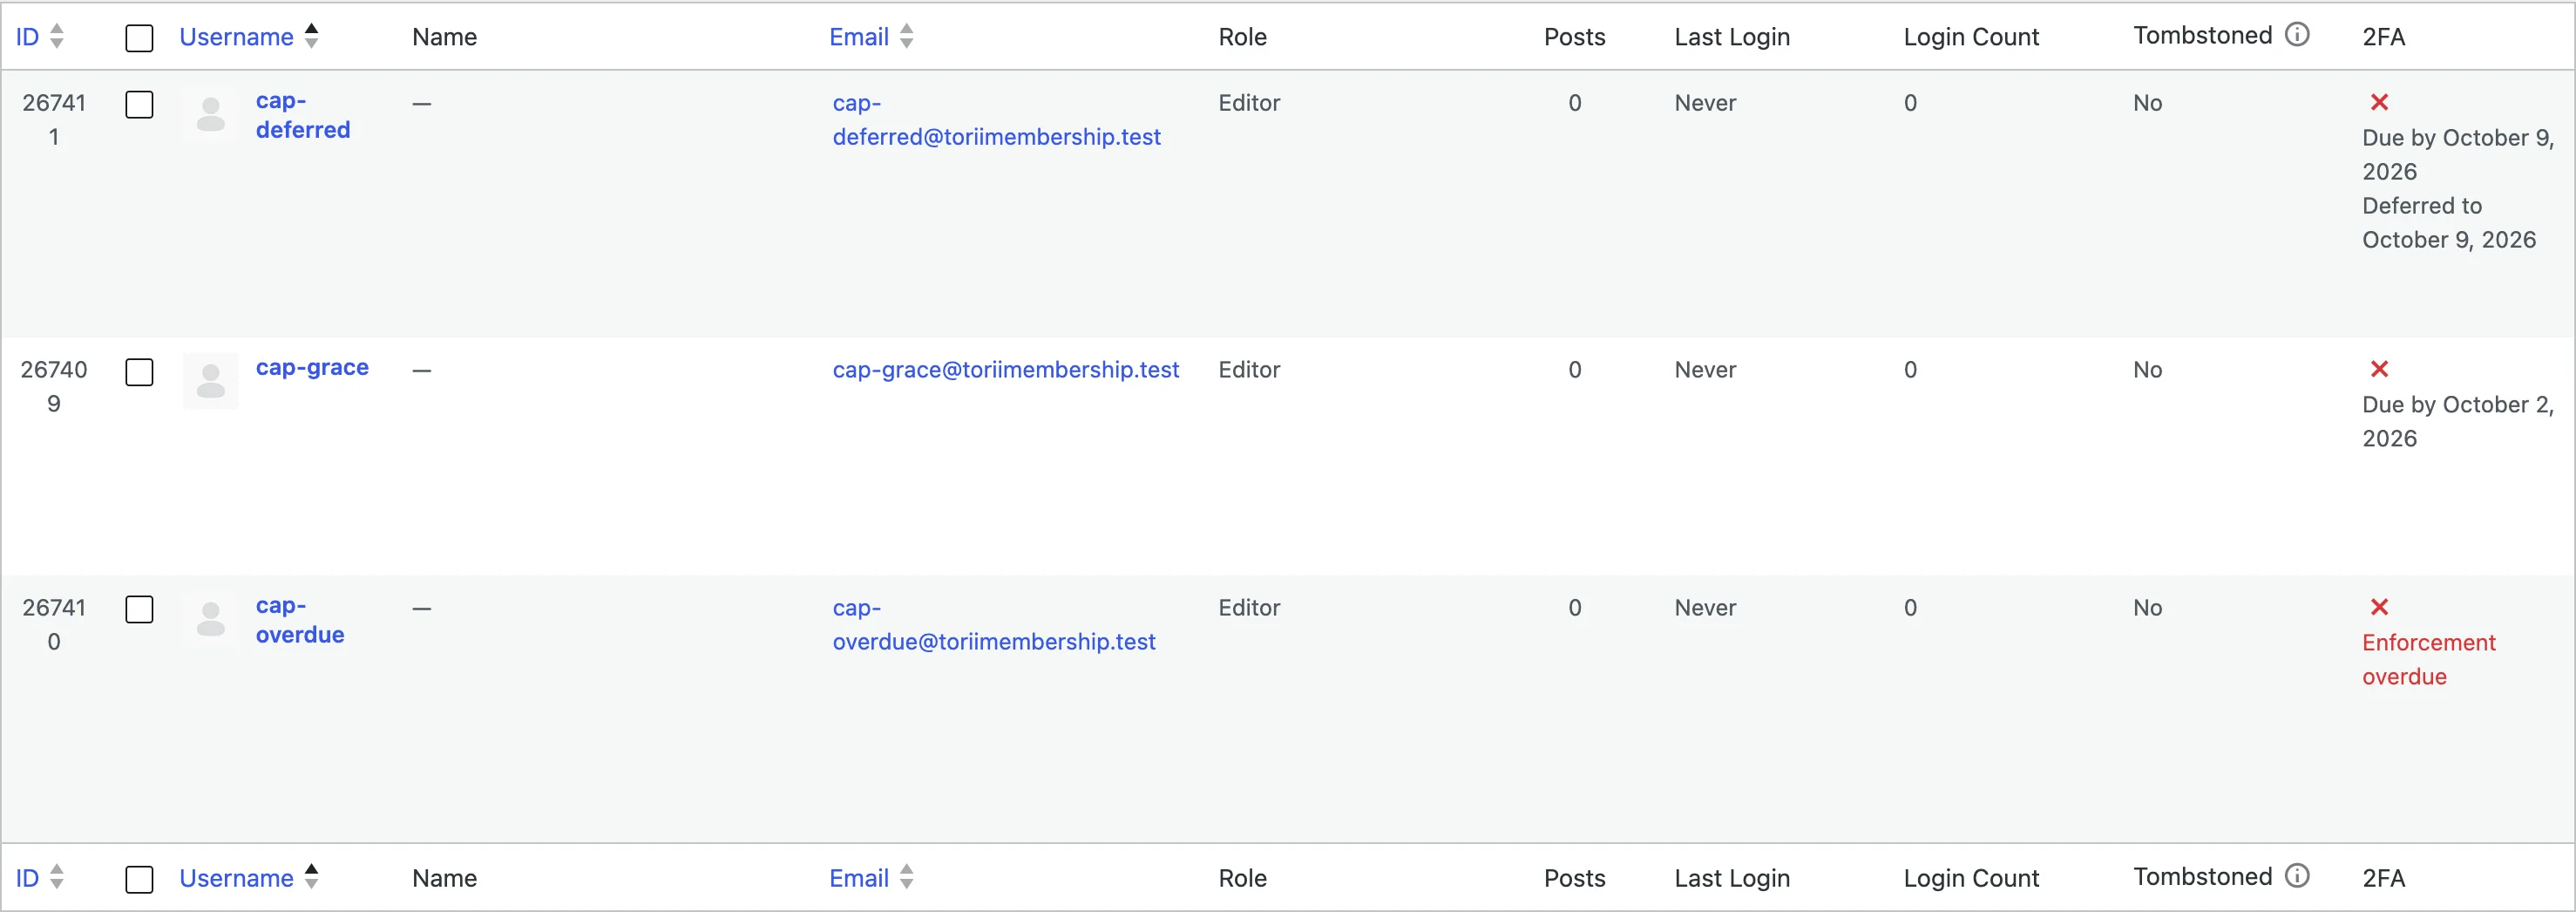
Task: Click the red 2FA X for cap-overdue
Action: (x=2379, y=607)
